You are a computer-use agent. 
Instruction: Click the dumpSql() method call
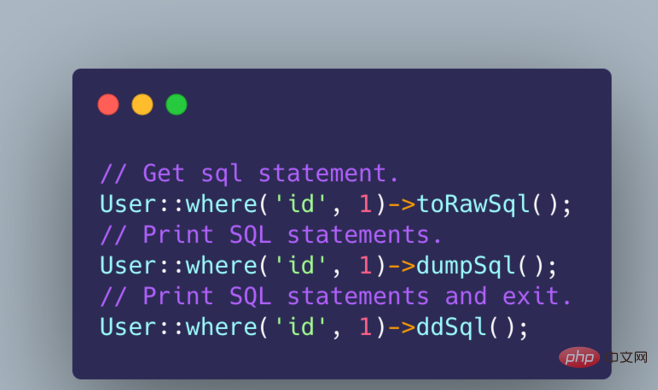pos(486,266)
